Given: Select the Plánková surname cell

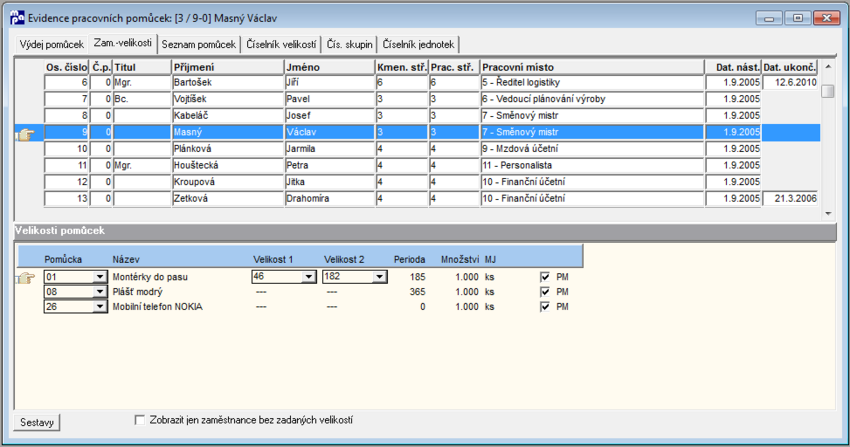Looking at the screenshot, I should coord(228,148).
